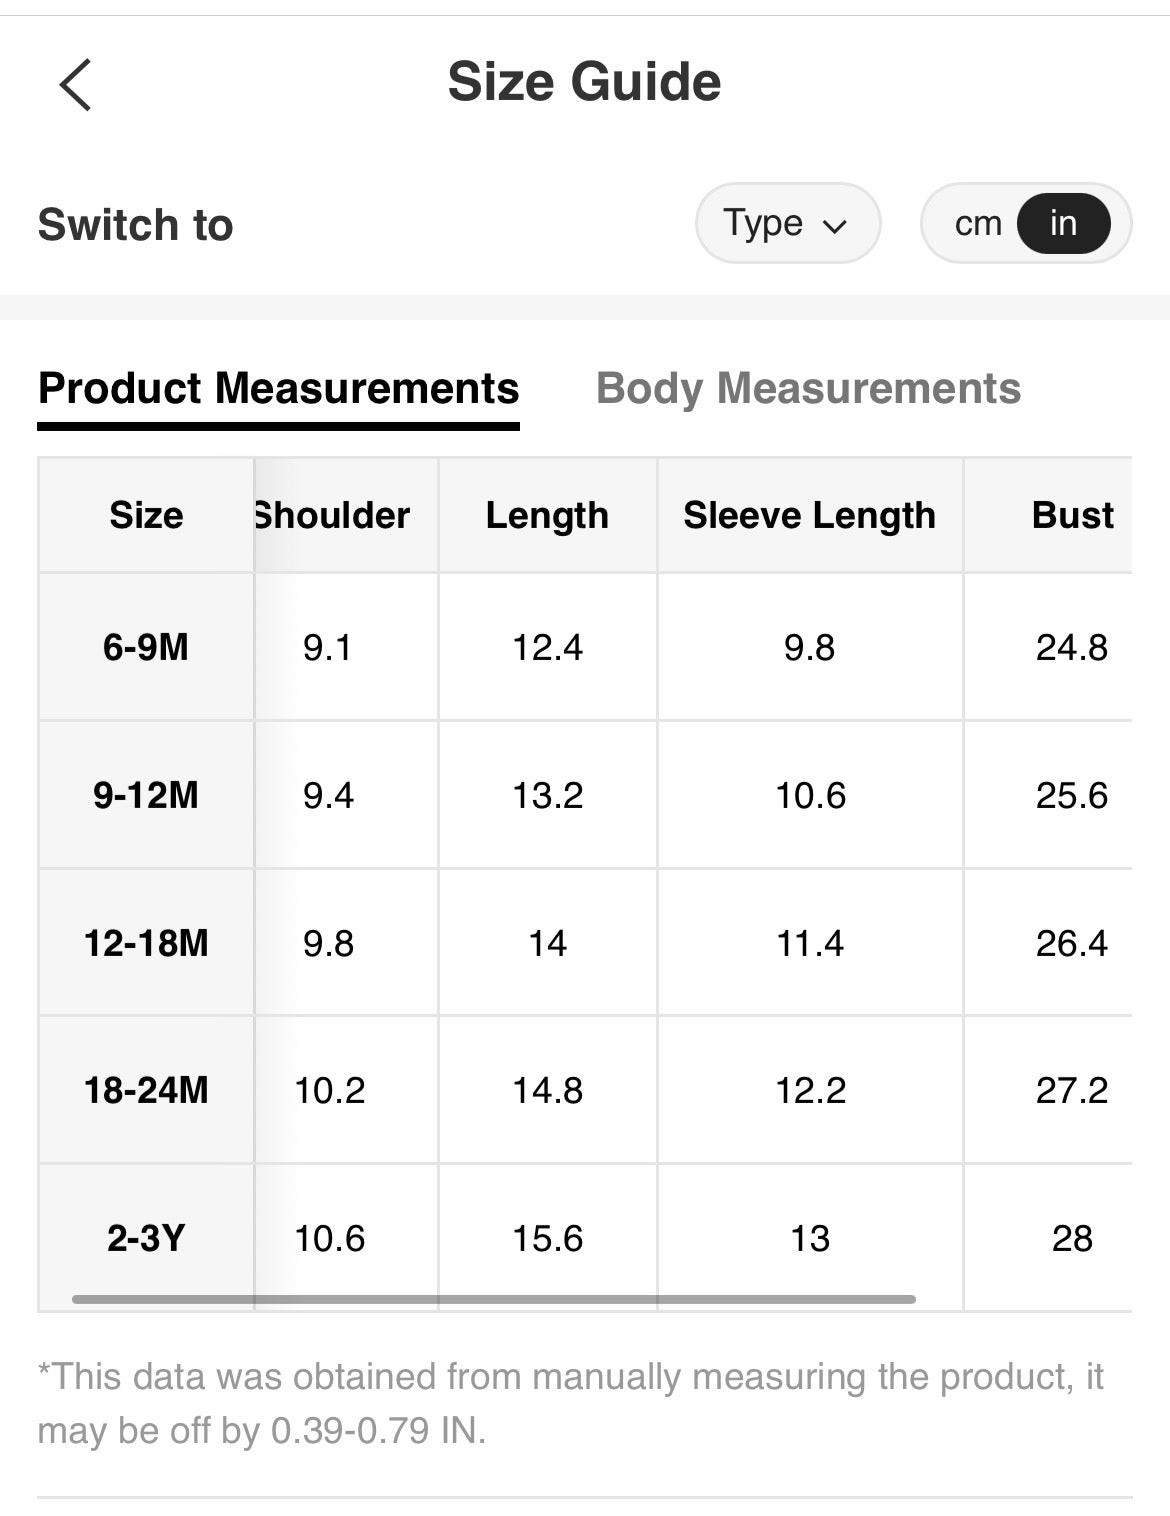Select the in unit option
The image size is (1170, 1516).
coord(1062,223)
